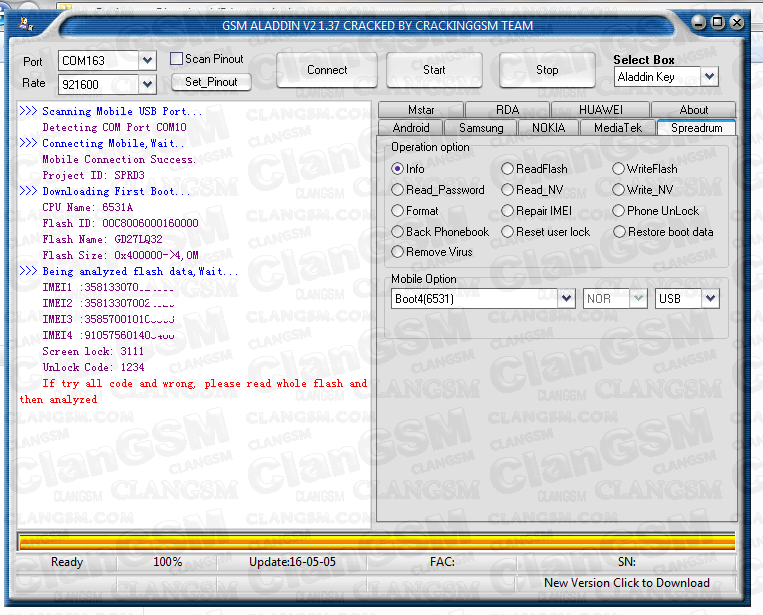Click the Start button

tap(434, 70)
